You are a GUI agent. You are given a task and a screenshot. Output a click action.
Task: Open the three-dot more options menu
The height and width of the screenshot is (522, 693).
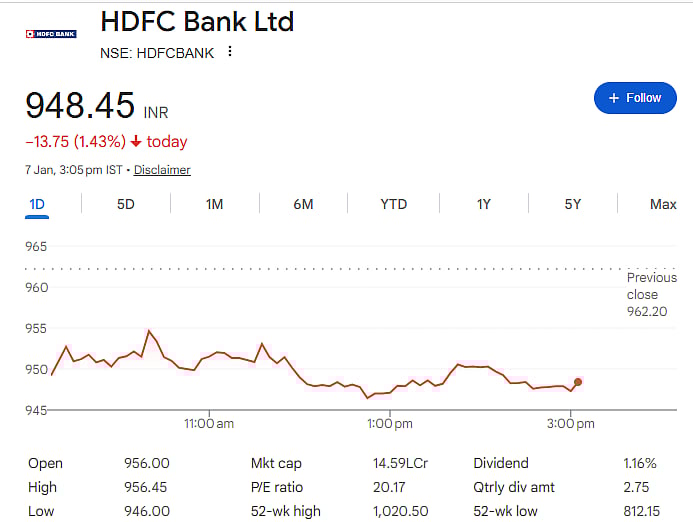pyautogui.click(x=230, y=52)
